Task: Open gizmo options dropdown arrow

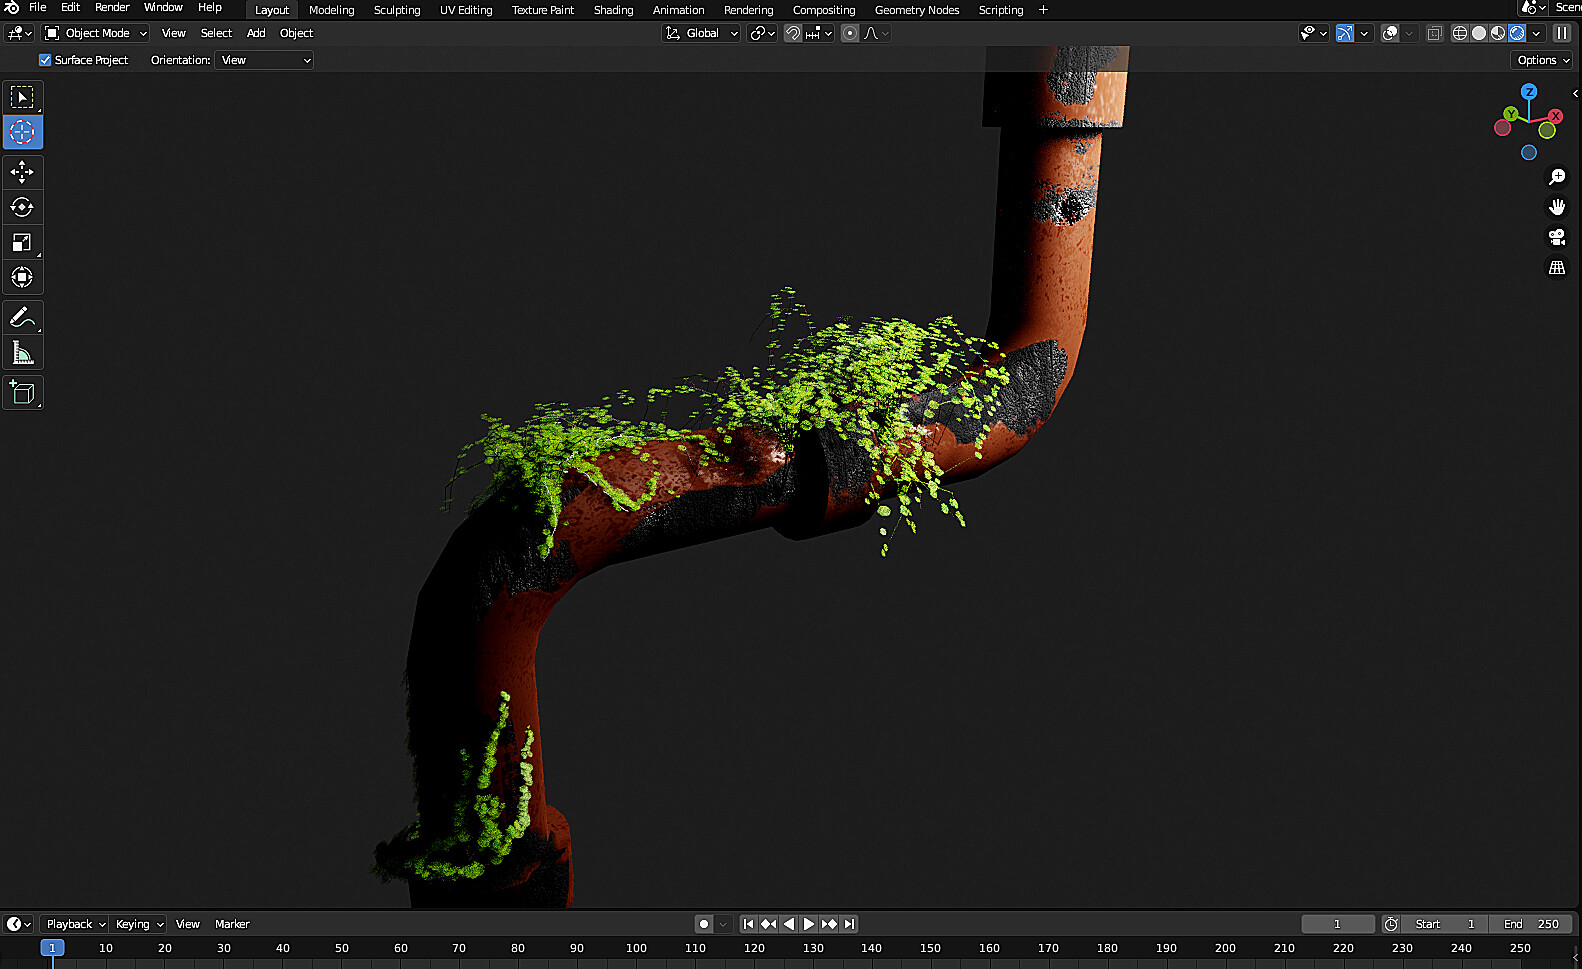Action: (x=1364, y=33)
